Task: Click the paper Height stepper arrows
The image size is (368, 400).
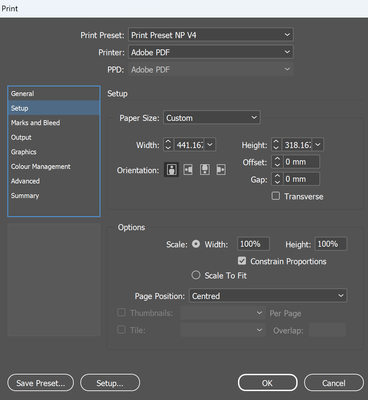Action: click(276, 145)
